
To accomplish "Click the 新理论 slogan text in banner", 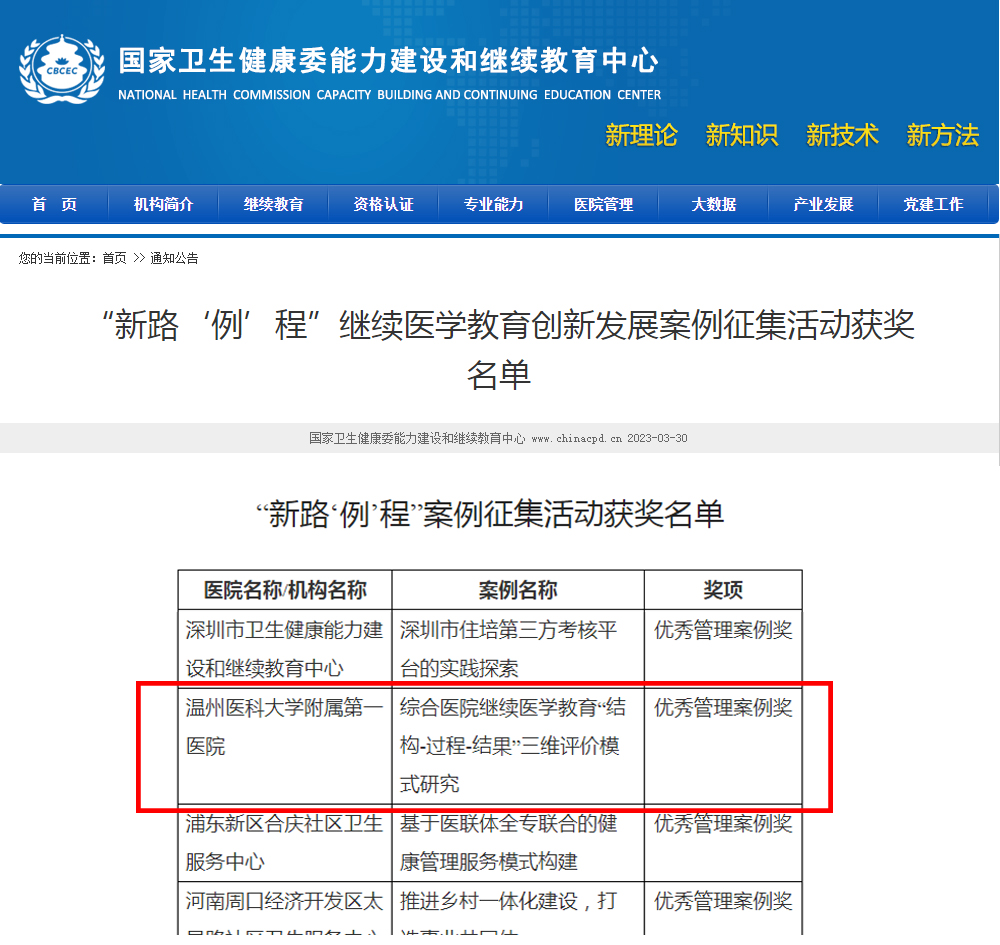I will coord(641,135).
